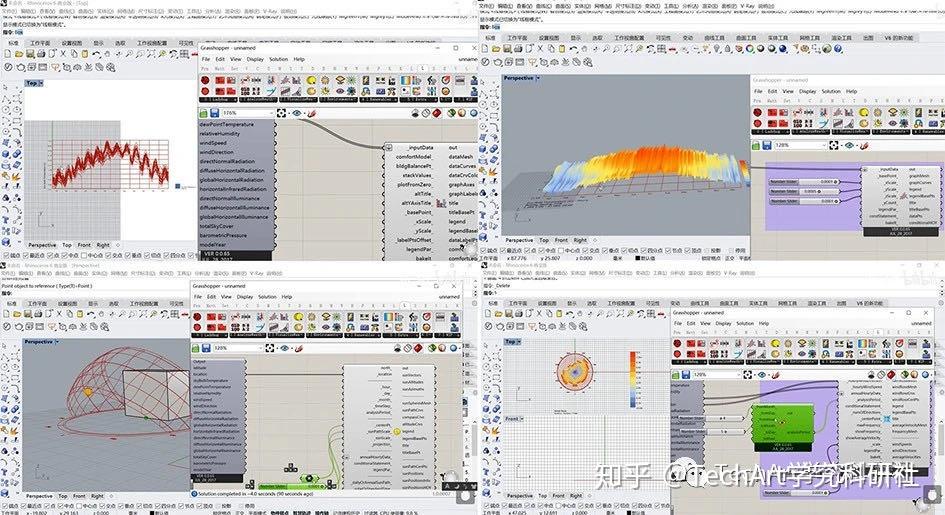Image resolution: width=945 pixels, height=515 pixels.
Task: Switch to Top viewport tab in sun path window
Action: click(x=63, y=496)
